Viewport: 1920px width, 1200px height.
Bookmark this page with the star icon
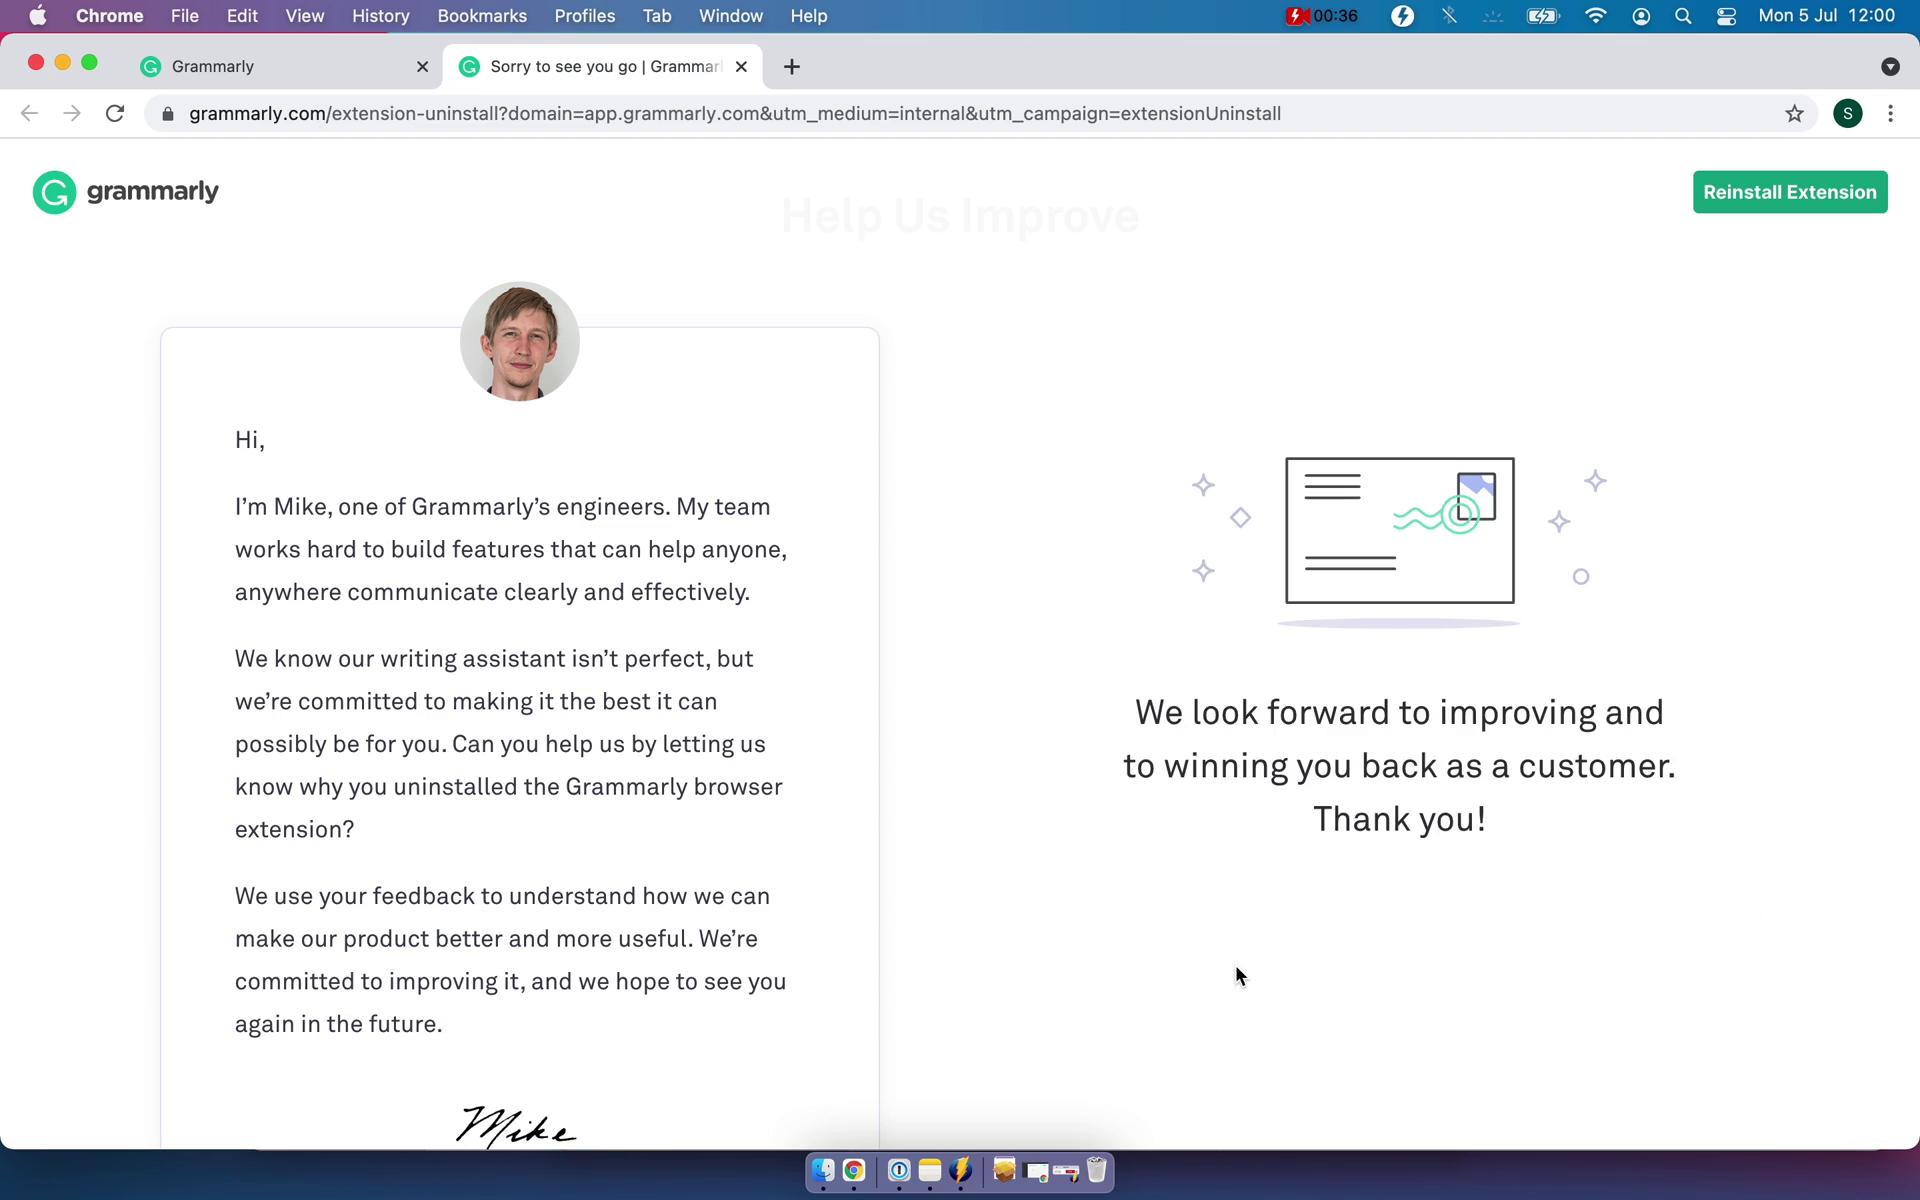coord(1795,114)
